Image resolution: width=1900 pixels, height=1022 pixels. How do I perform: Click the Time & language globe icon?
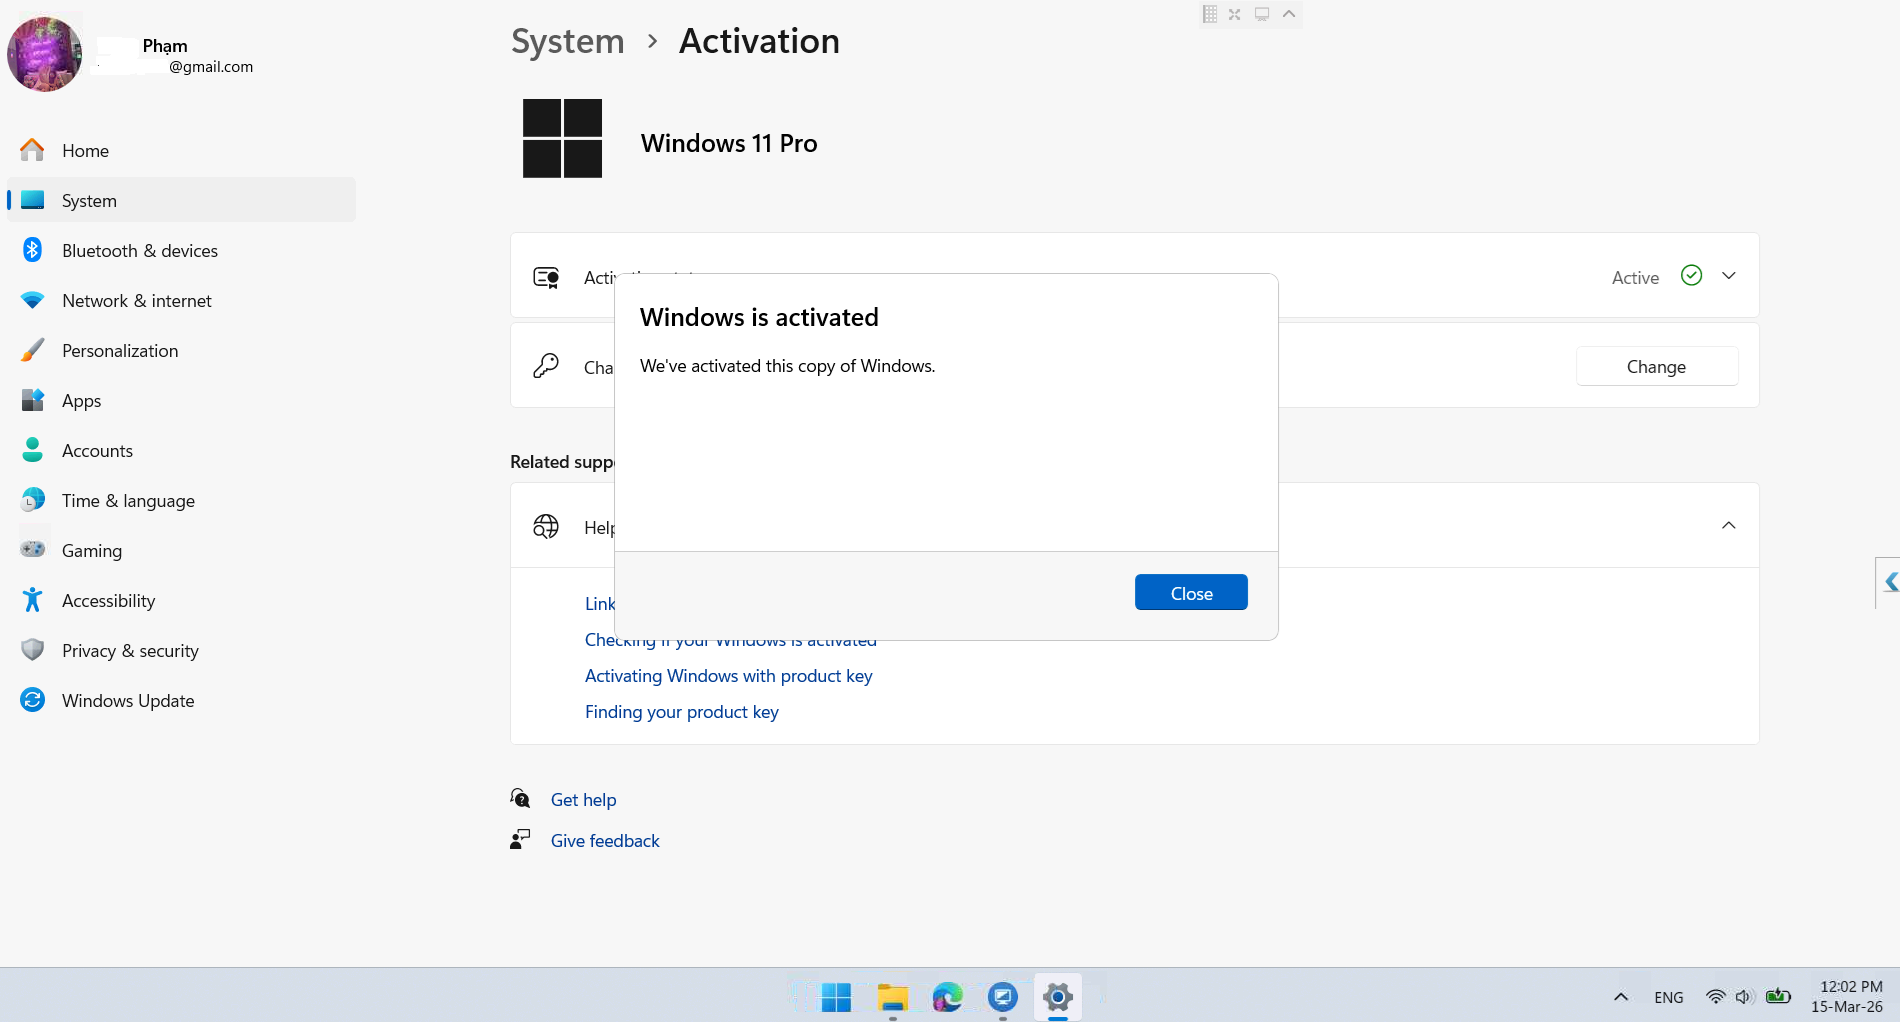click(x=33, y=500)
